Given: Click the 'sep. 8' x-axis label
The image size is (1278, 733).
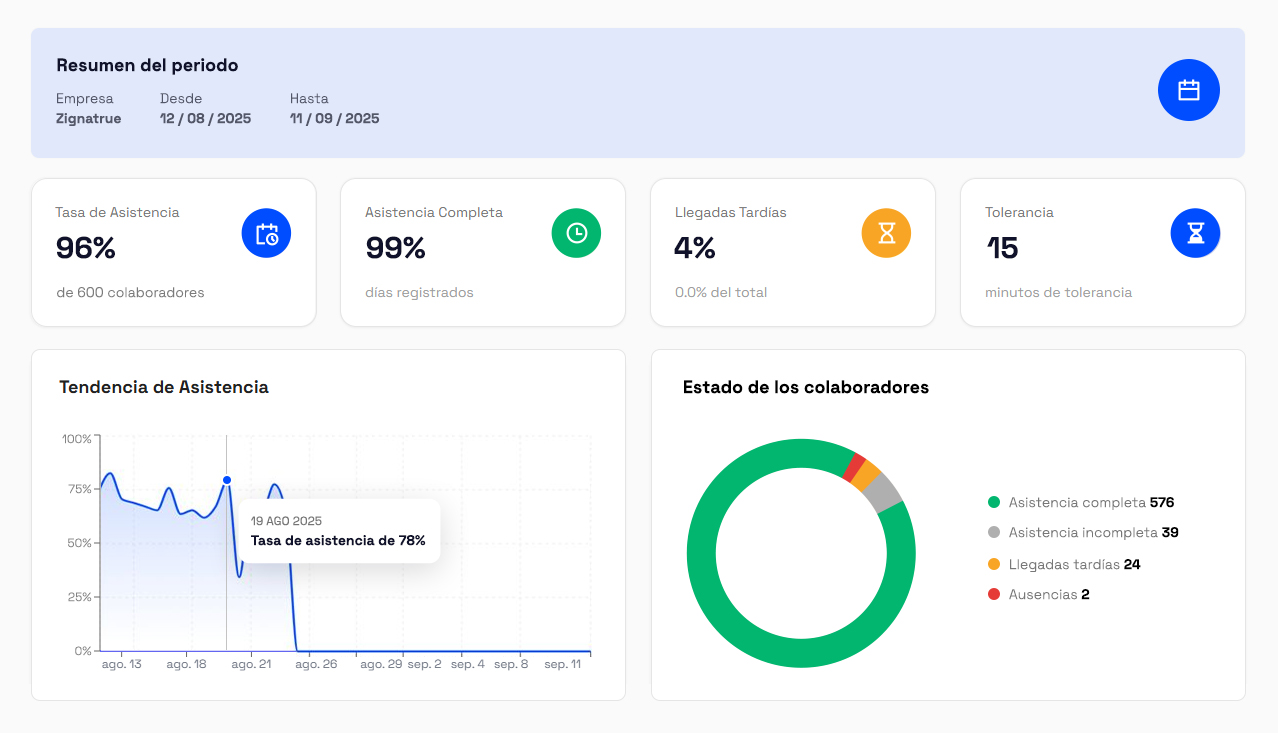Looking at the screenshot, I should click(x=511, y=664).
